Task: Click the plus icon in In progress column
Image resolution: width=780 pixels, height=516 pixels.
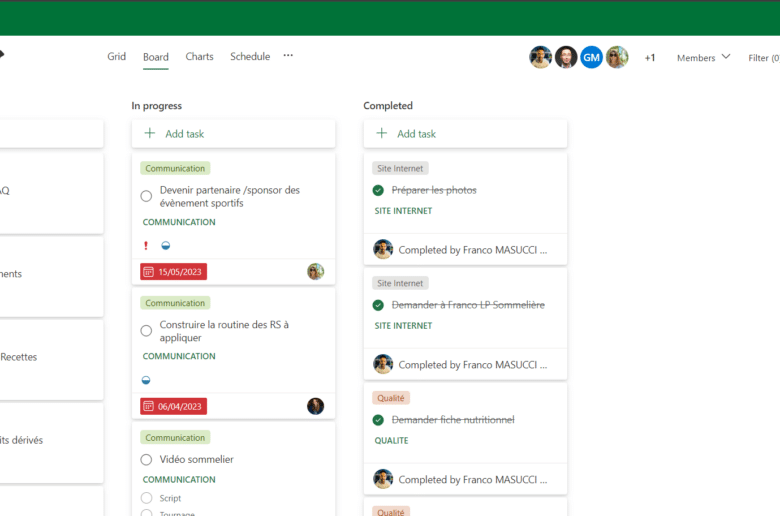Action: 150,133
